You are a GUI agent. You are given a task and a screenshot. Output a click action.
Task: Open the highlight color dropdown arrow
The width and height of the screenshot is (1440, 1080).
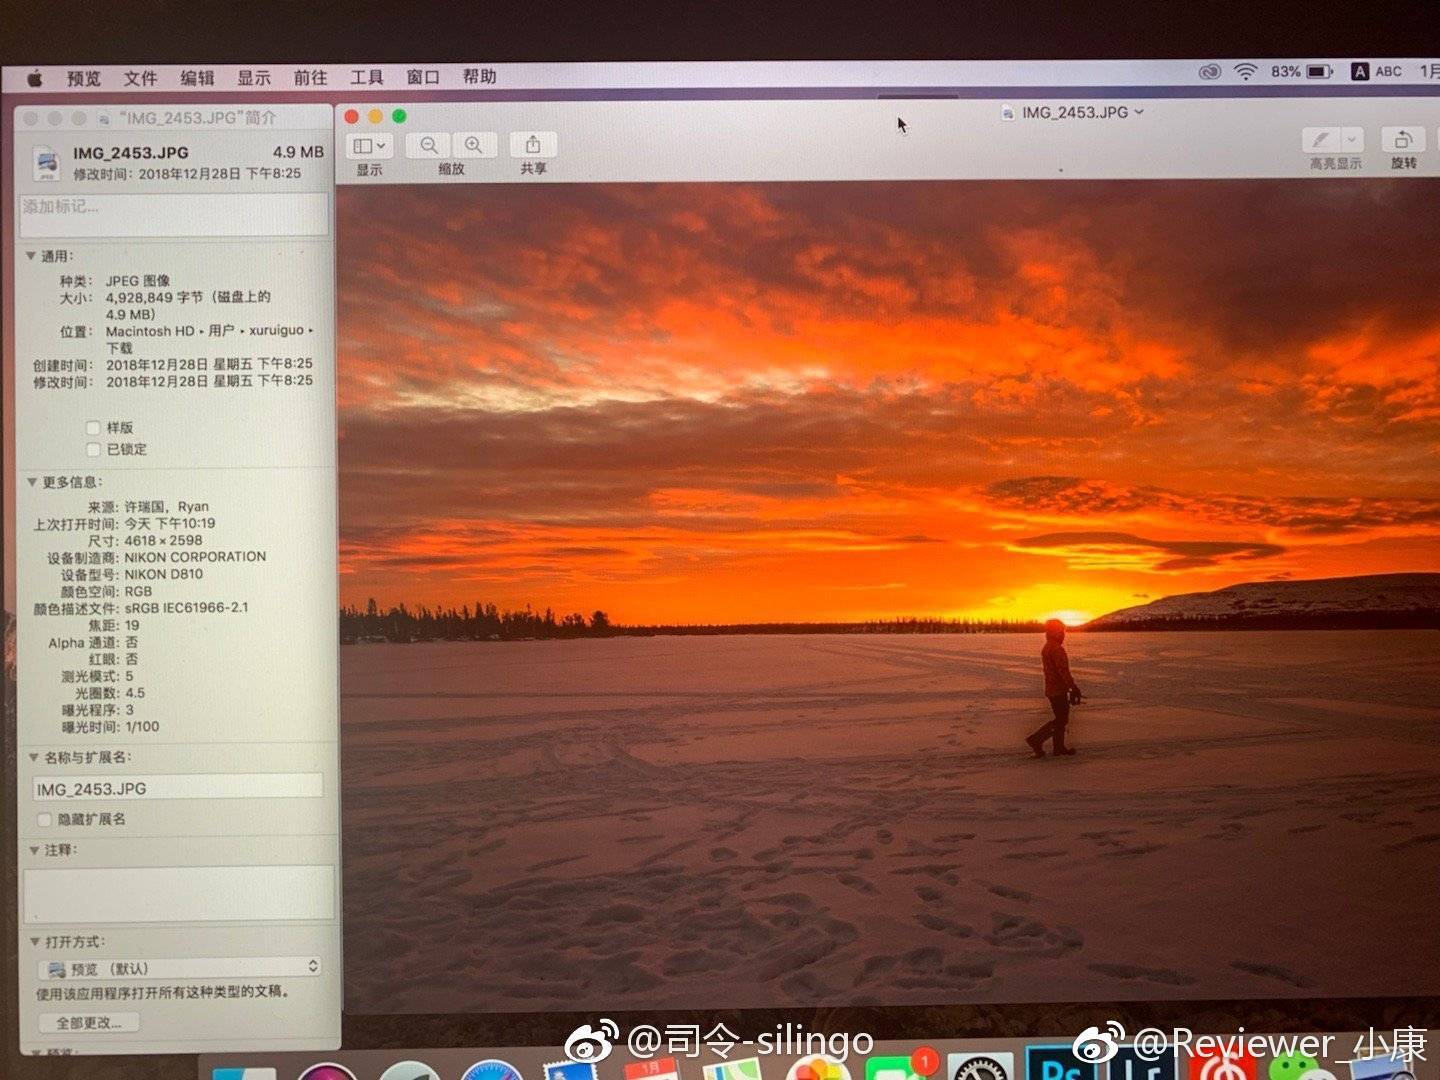1352,140
